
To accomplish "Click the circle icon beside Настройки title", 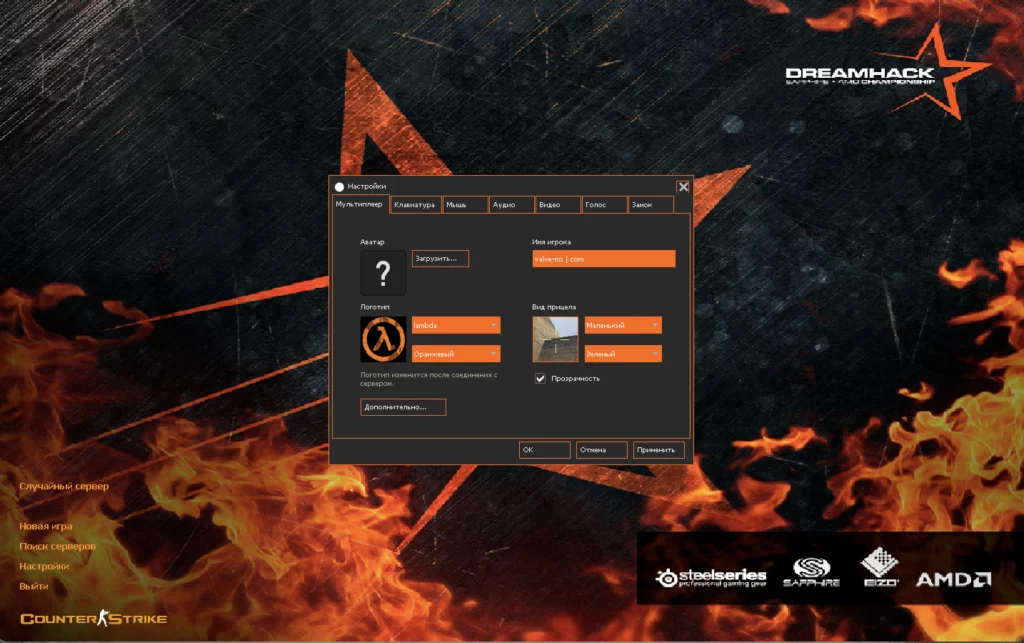I will click(x=341, y=186).
